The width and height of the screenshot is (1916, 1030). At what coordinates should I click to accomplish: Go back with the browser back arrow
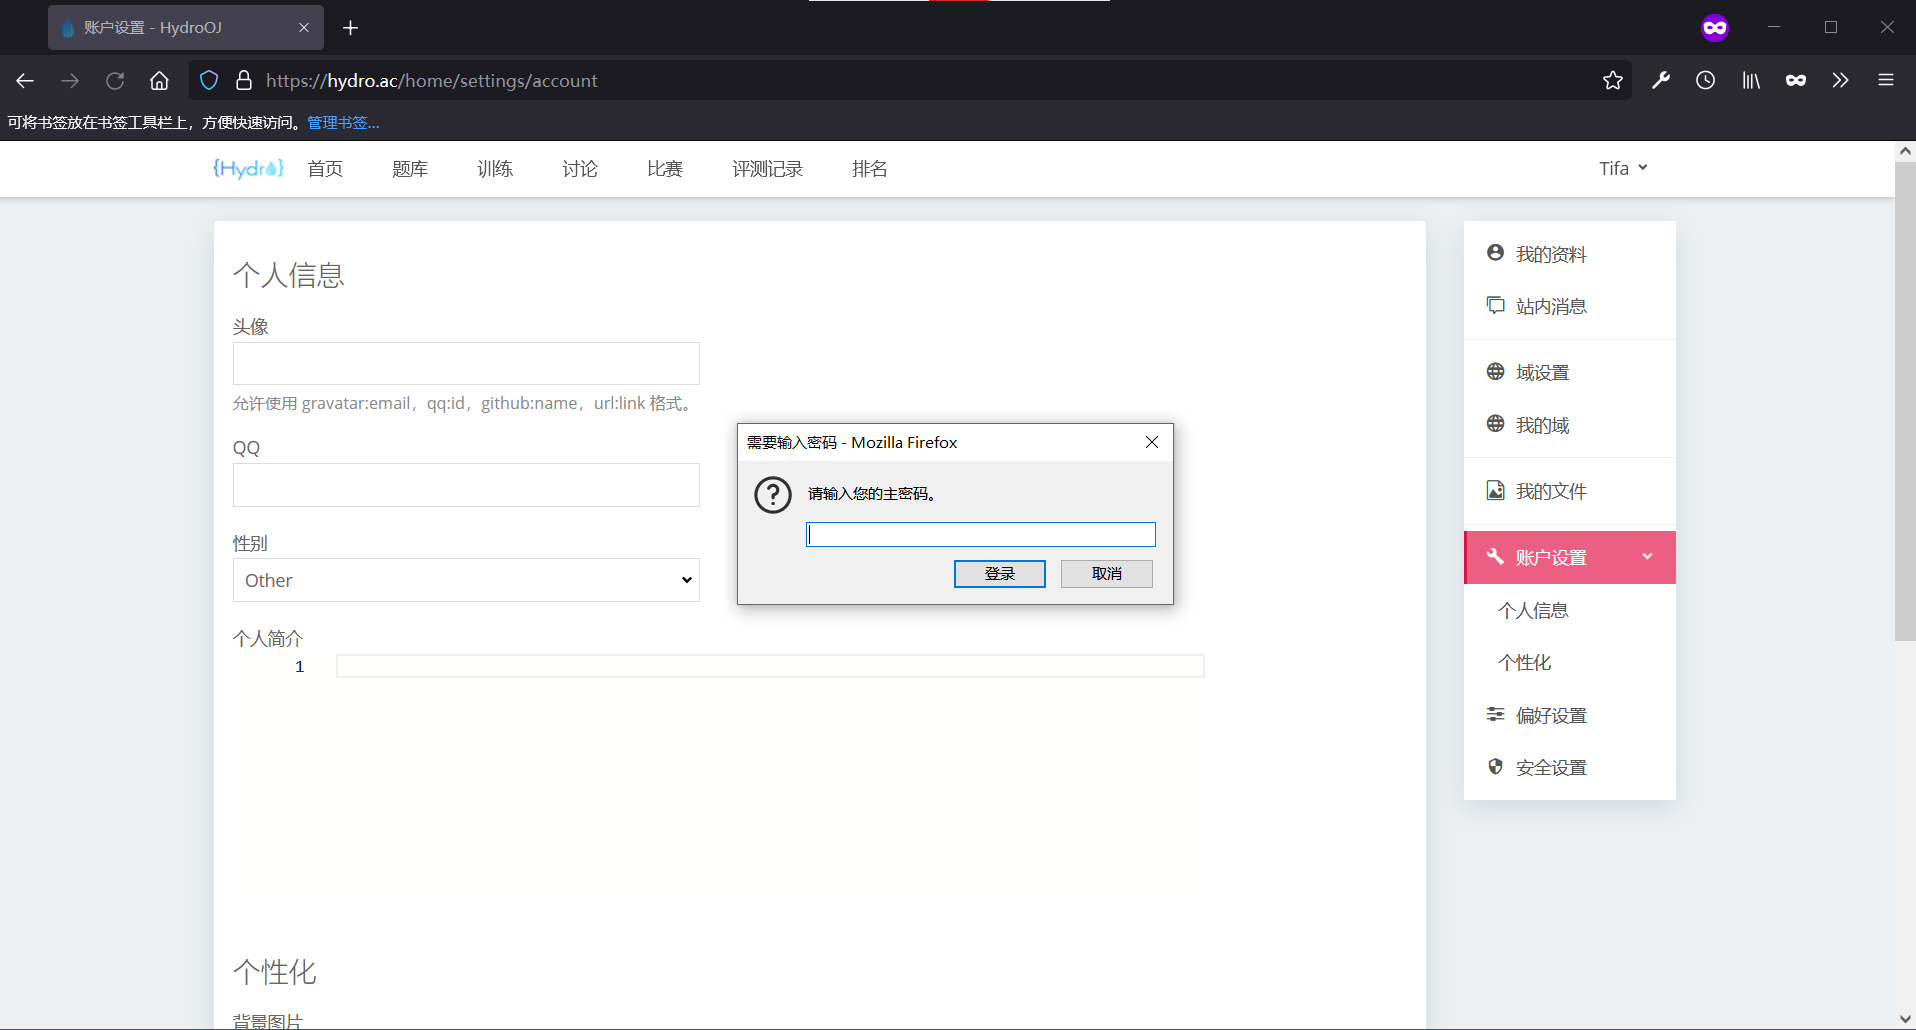click(x=25, y=81)
